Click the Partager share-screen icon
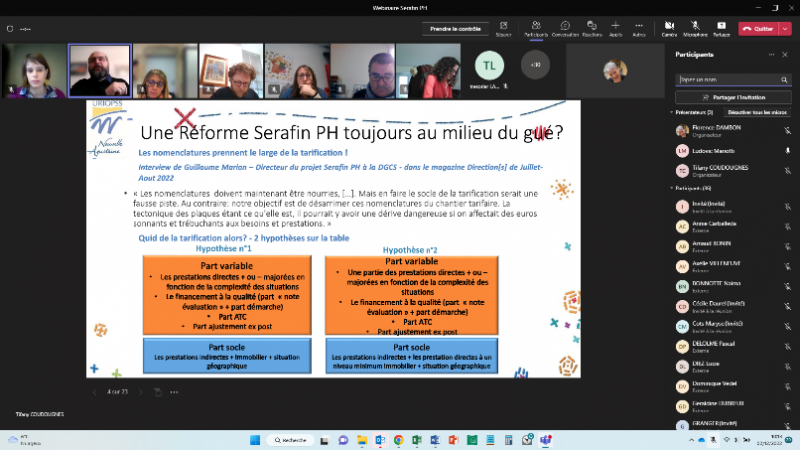800x450 pixels. (721, 29)
